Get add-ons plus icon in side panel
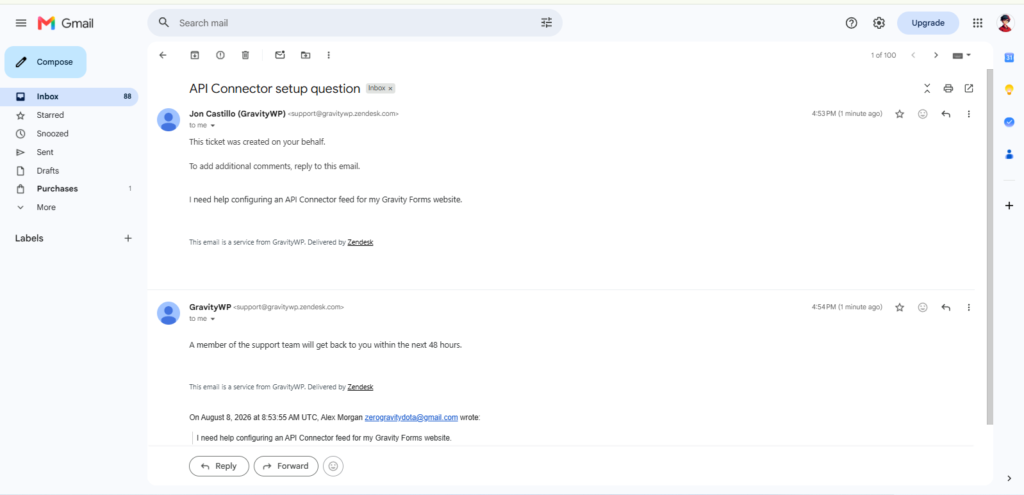Viewport: 1024px width, 495px height. click(x=1008, y=206)
